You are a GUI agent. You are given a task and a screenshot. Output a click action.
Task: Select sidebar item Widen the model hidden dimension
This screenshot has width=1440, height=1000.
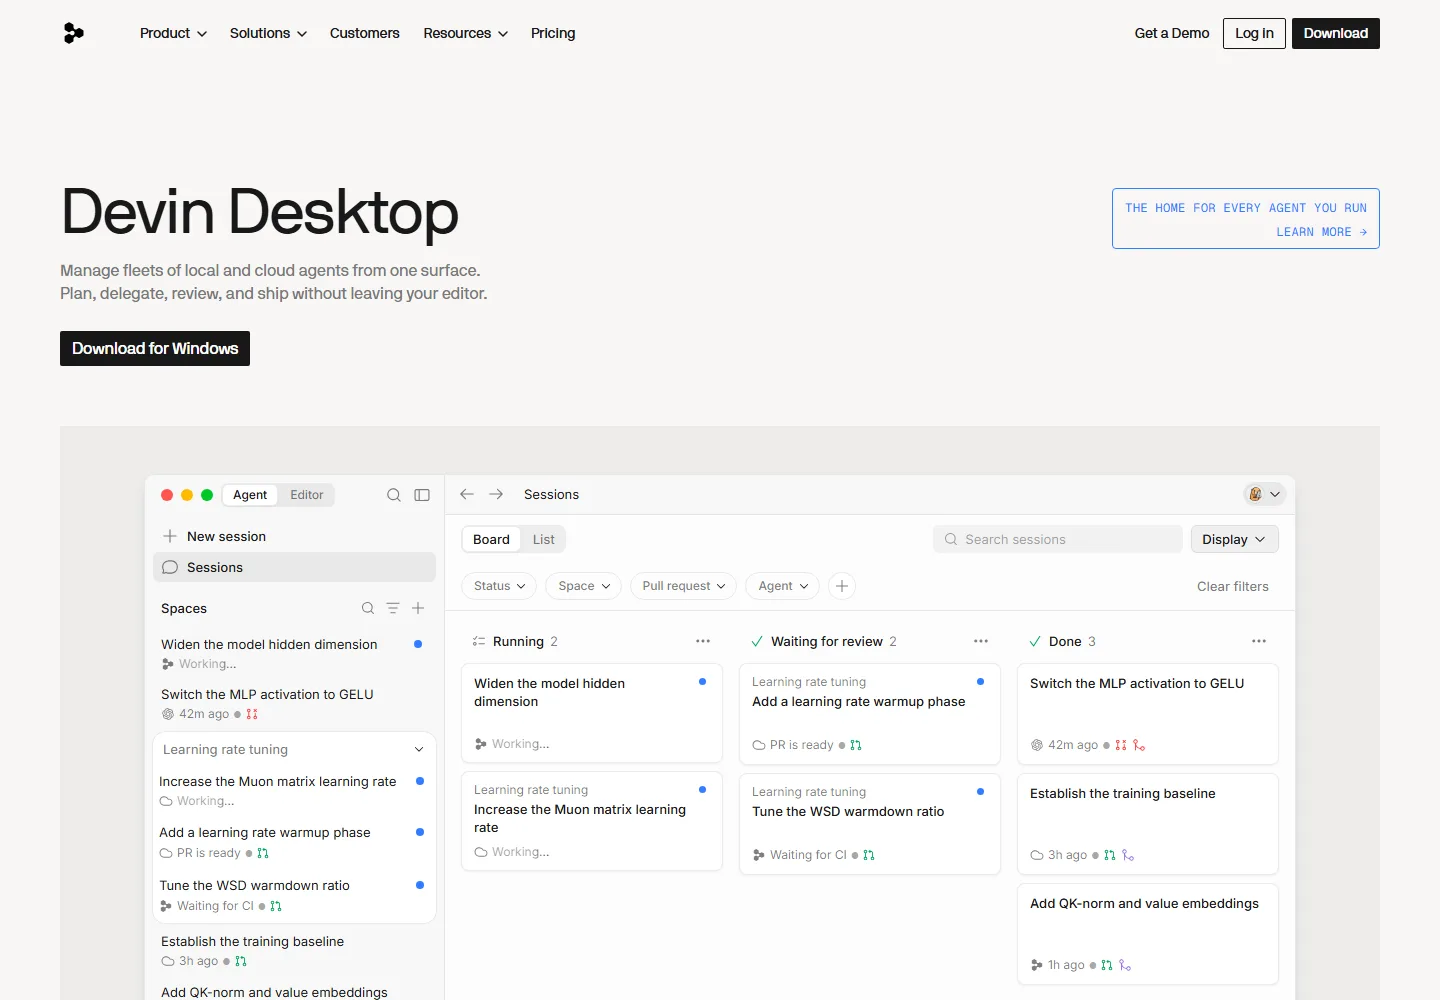[294, 653]
